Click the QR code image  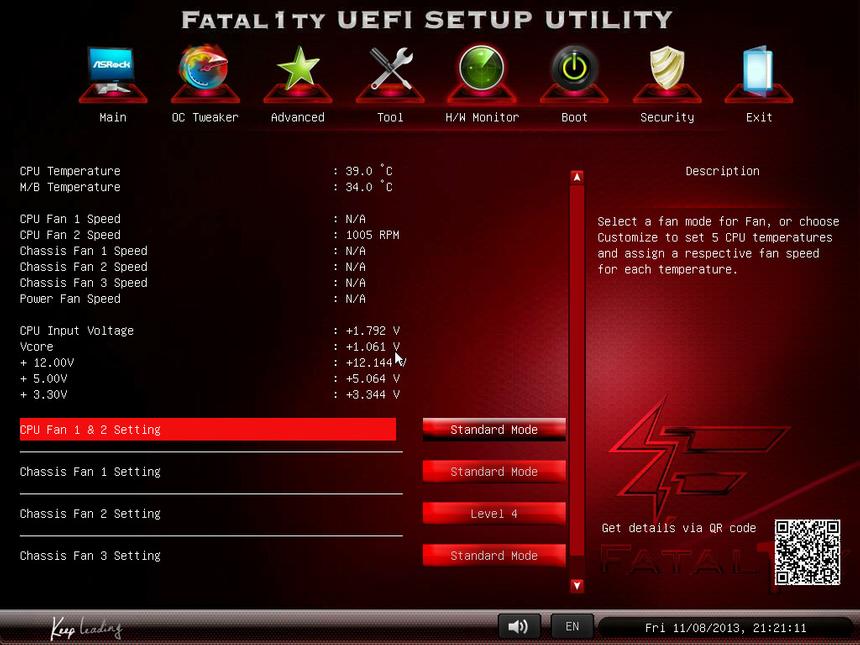point(807,551)
